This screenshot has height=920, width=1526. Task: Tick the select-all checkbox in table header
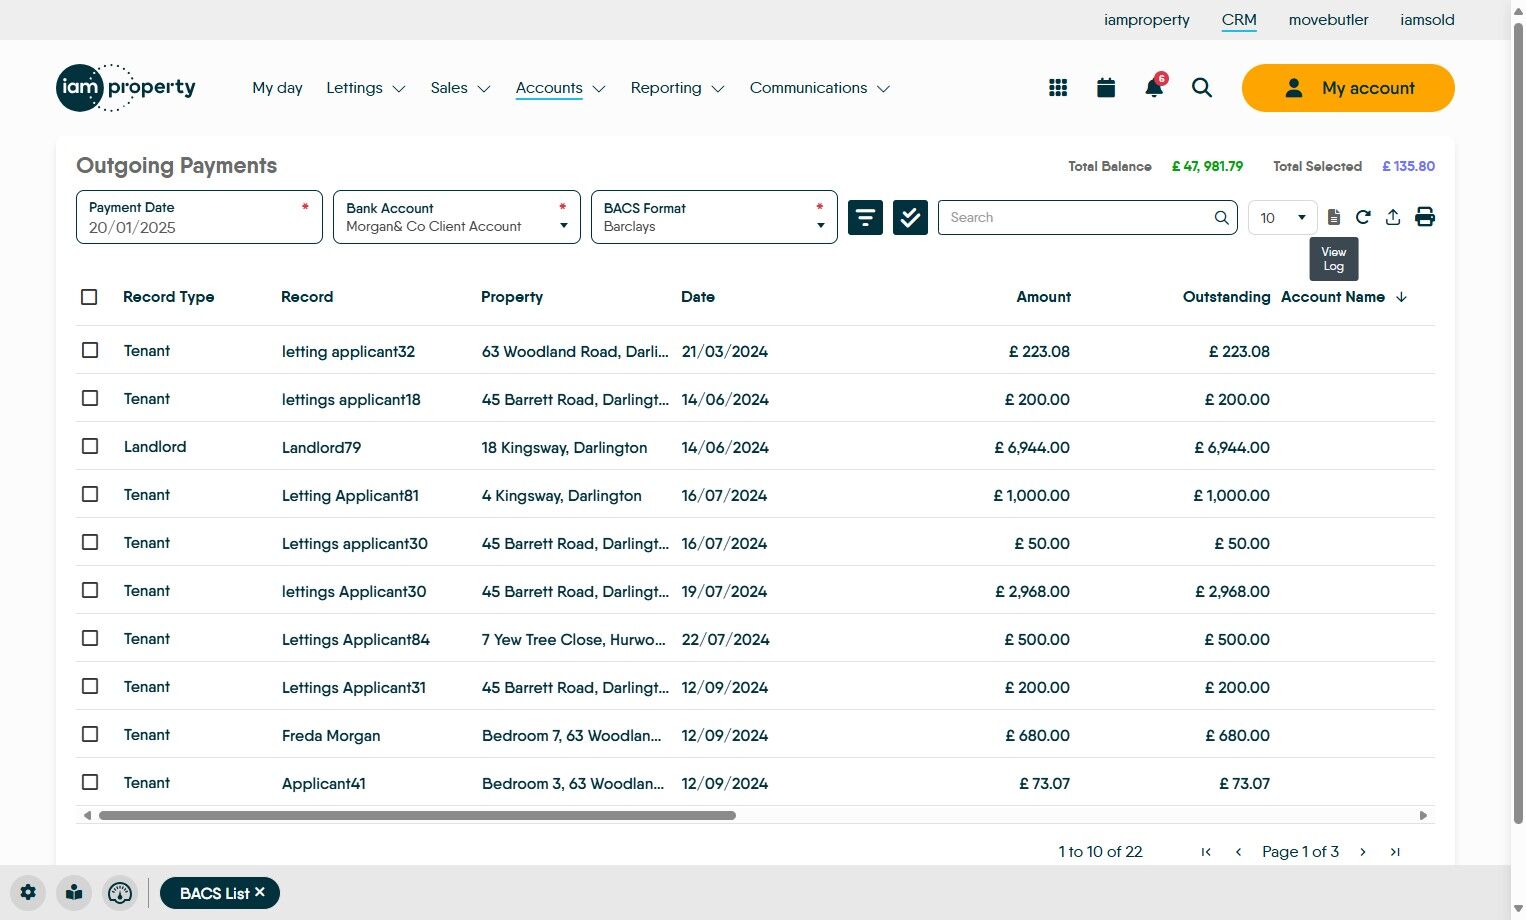[89, 297]
